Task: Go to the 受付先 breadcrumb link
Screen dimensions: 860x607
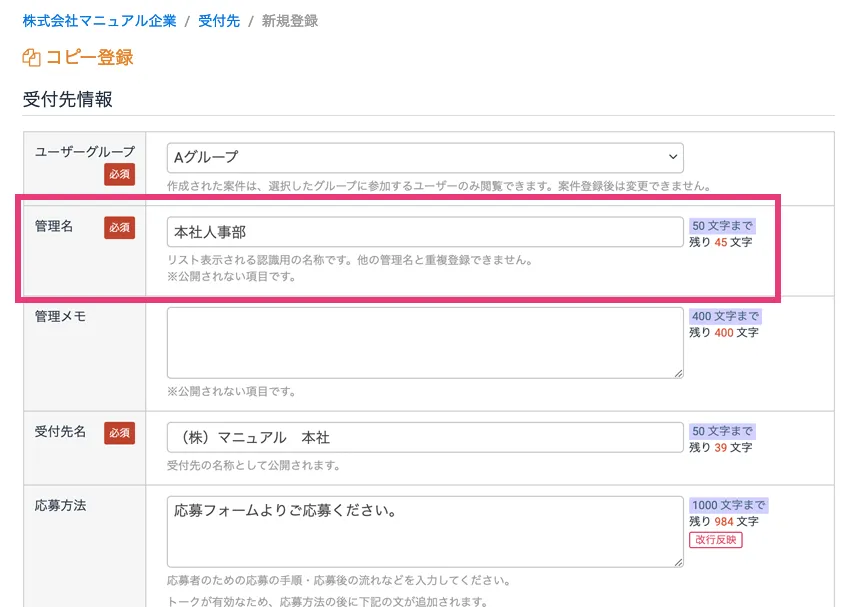Action: pyautogui.click(x=219, y=20)
